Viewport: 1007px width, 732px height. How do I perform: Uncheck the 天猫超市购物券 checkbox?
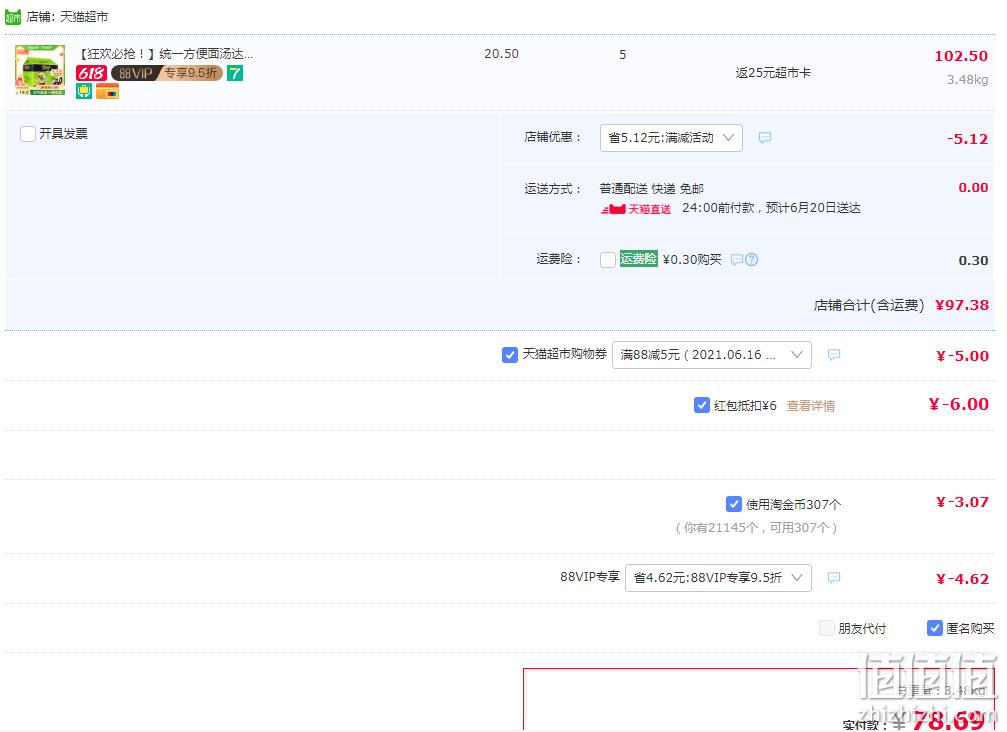pos(509,354)
